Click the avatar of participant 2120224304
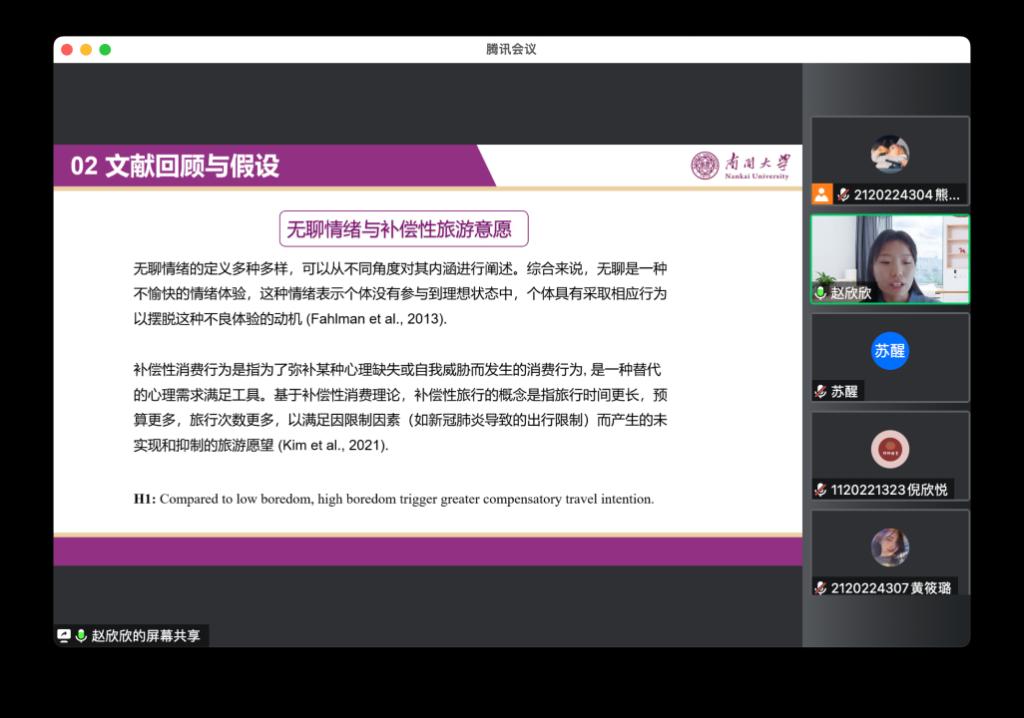 (x=889, y=154)
